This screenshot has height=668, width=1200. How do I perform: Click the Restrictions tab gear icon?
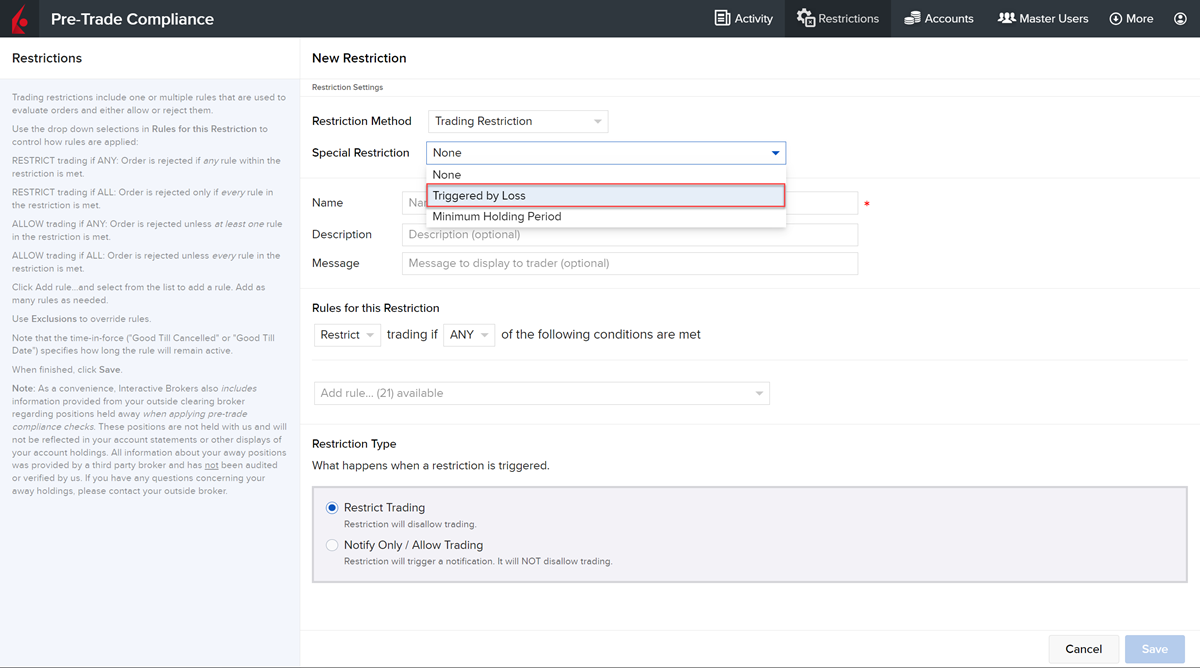805,18
